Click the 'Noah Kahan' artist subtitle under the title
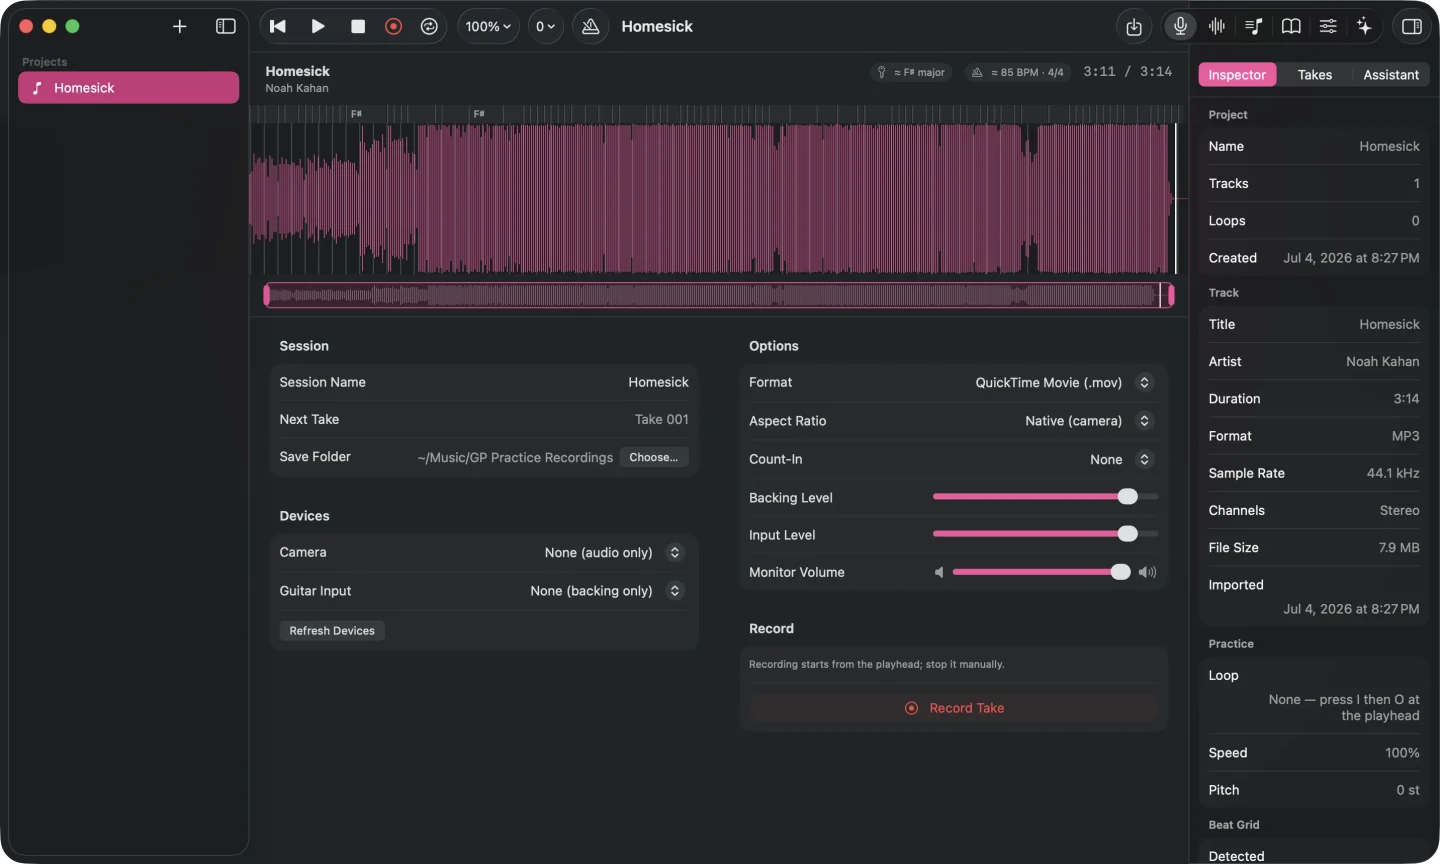 (297, 88)
